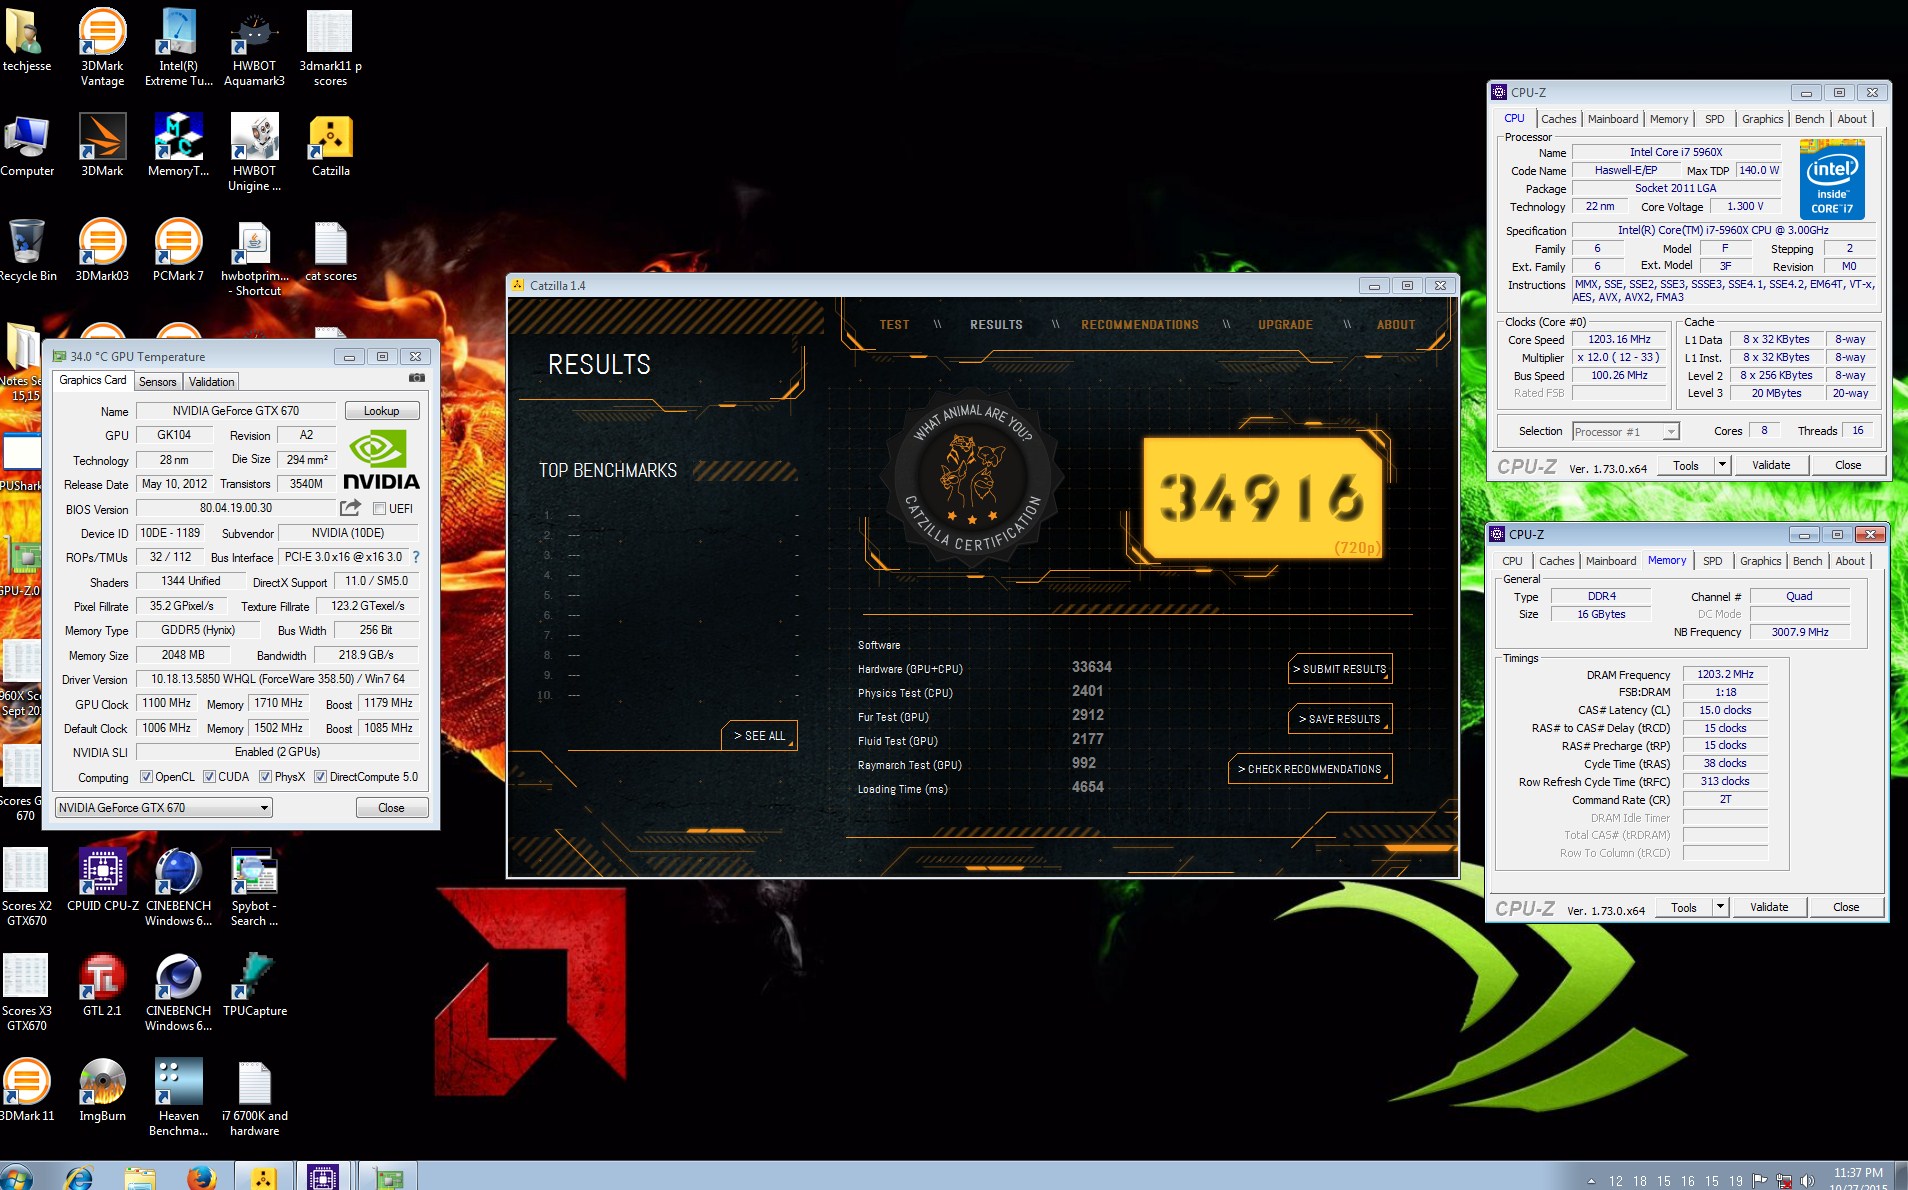Switch to the Sensors tab in GPU-Z
The width and height of the screenshot is (1908, 1190).
tap(157, 382)
